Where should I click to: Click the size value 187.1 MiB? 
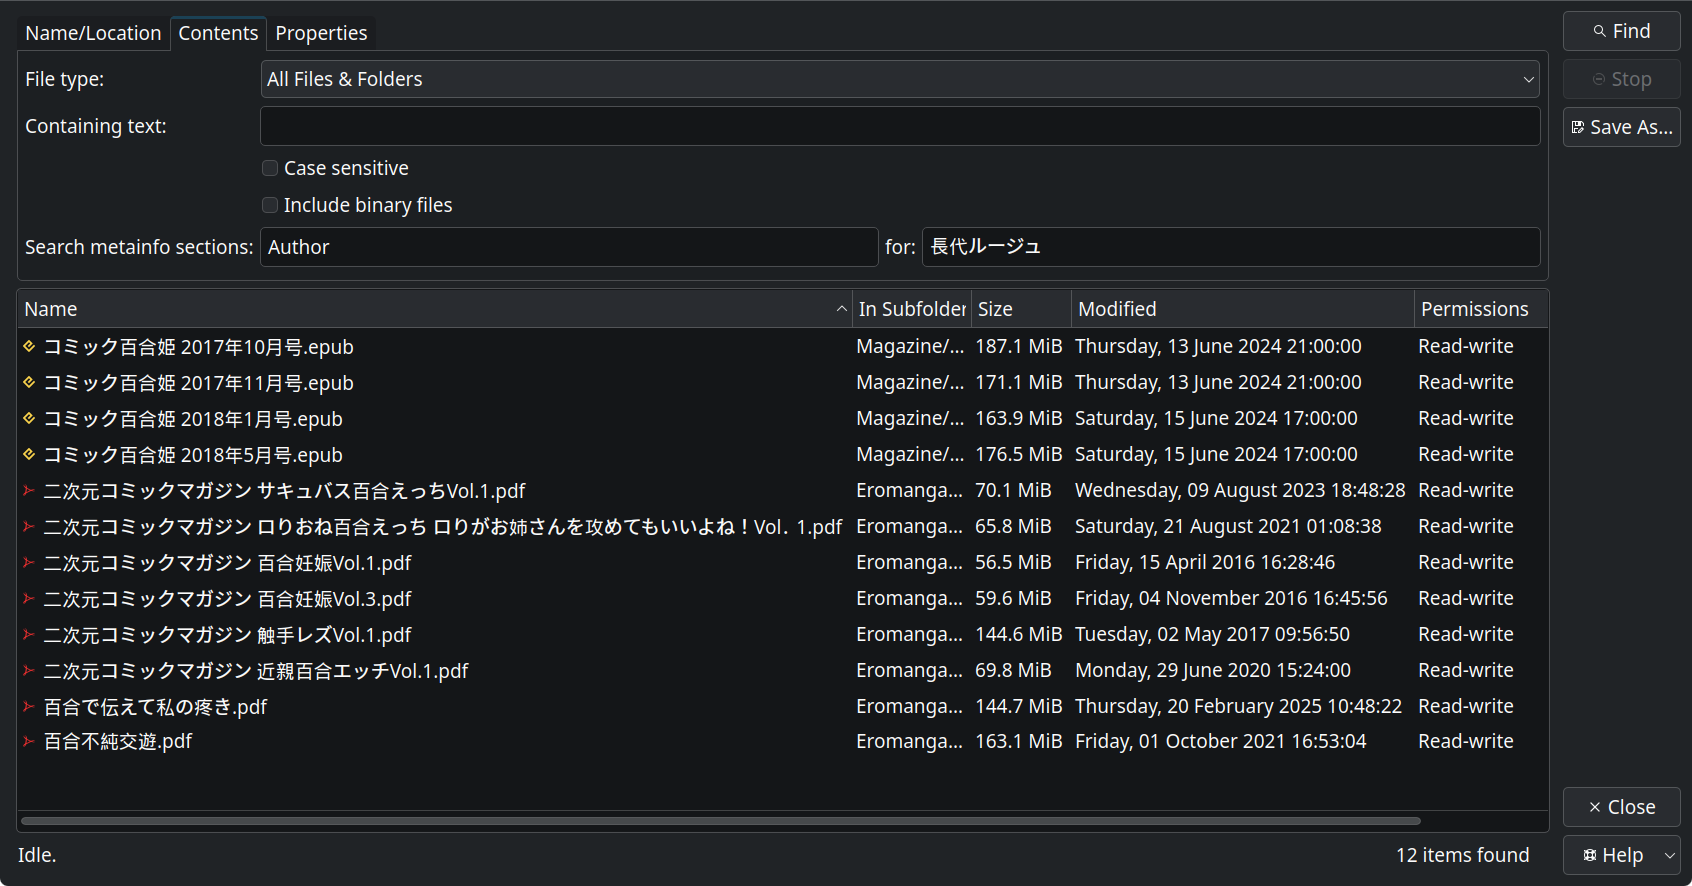[1019, 346]
